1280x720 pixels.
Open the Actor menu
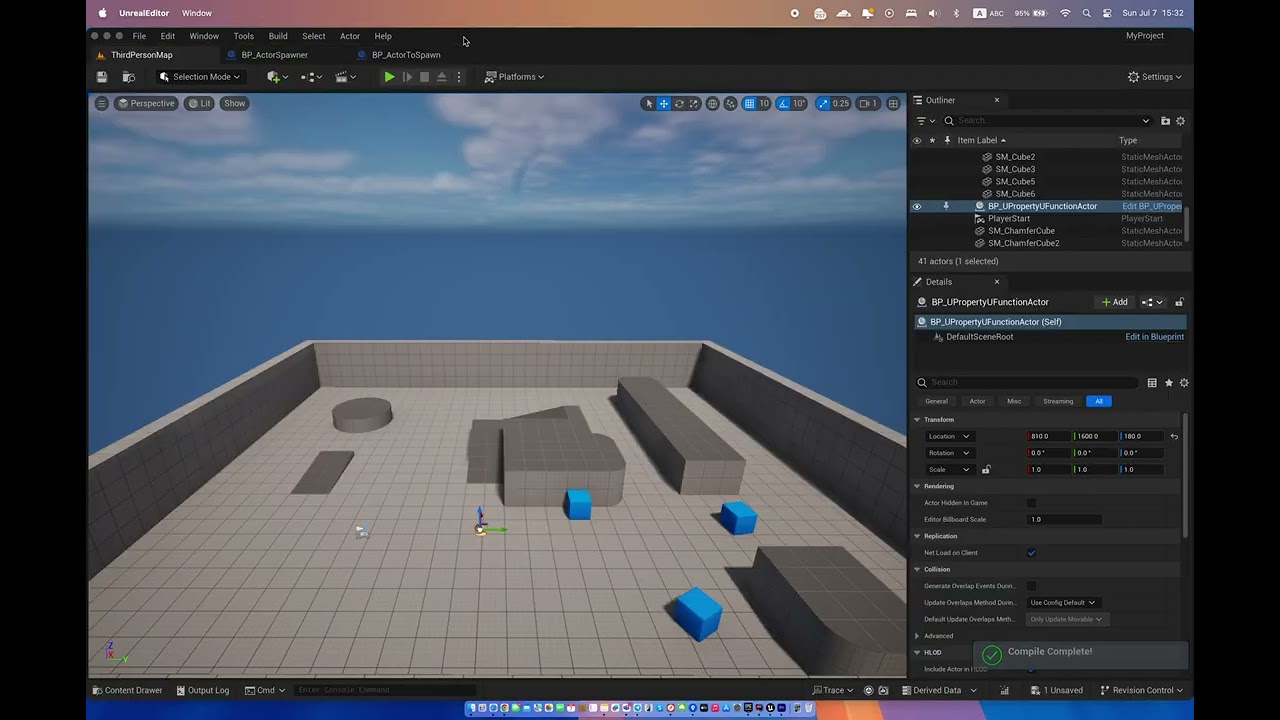tap(350, 36)
